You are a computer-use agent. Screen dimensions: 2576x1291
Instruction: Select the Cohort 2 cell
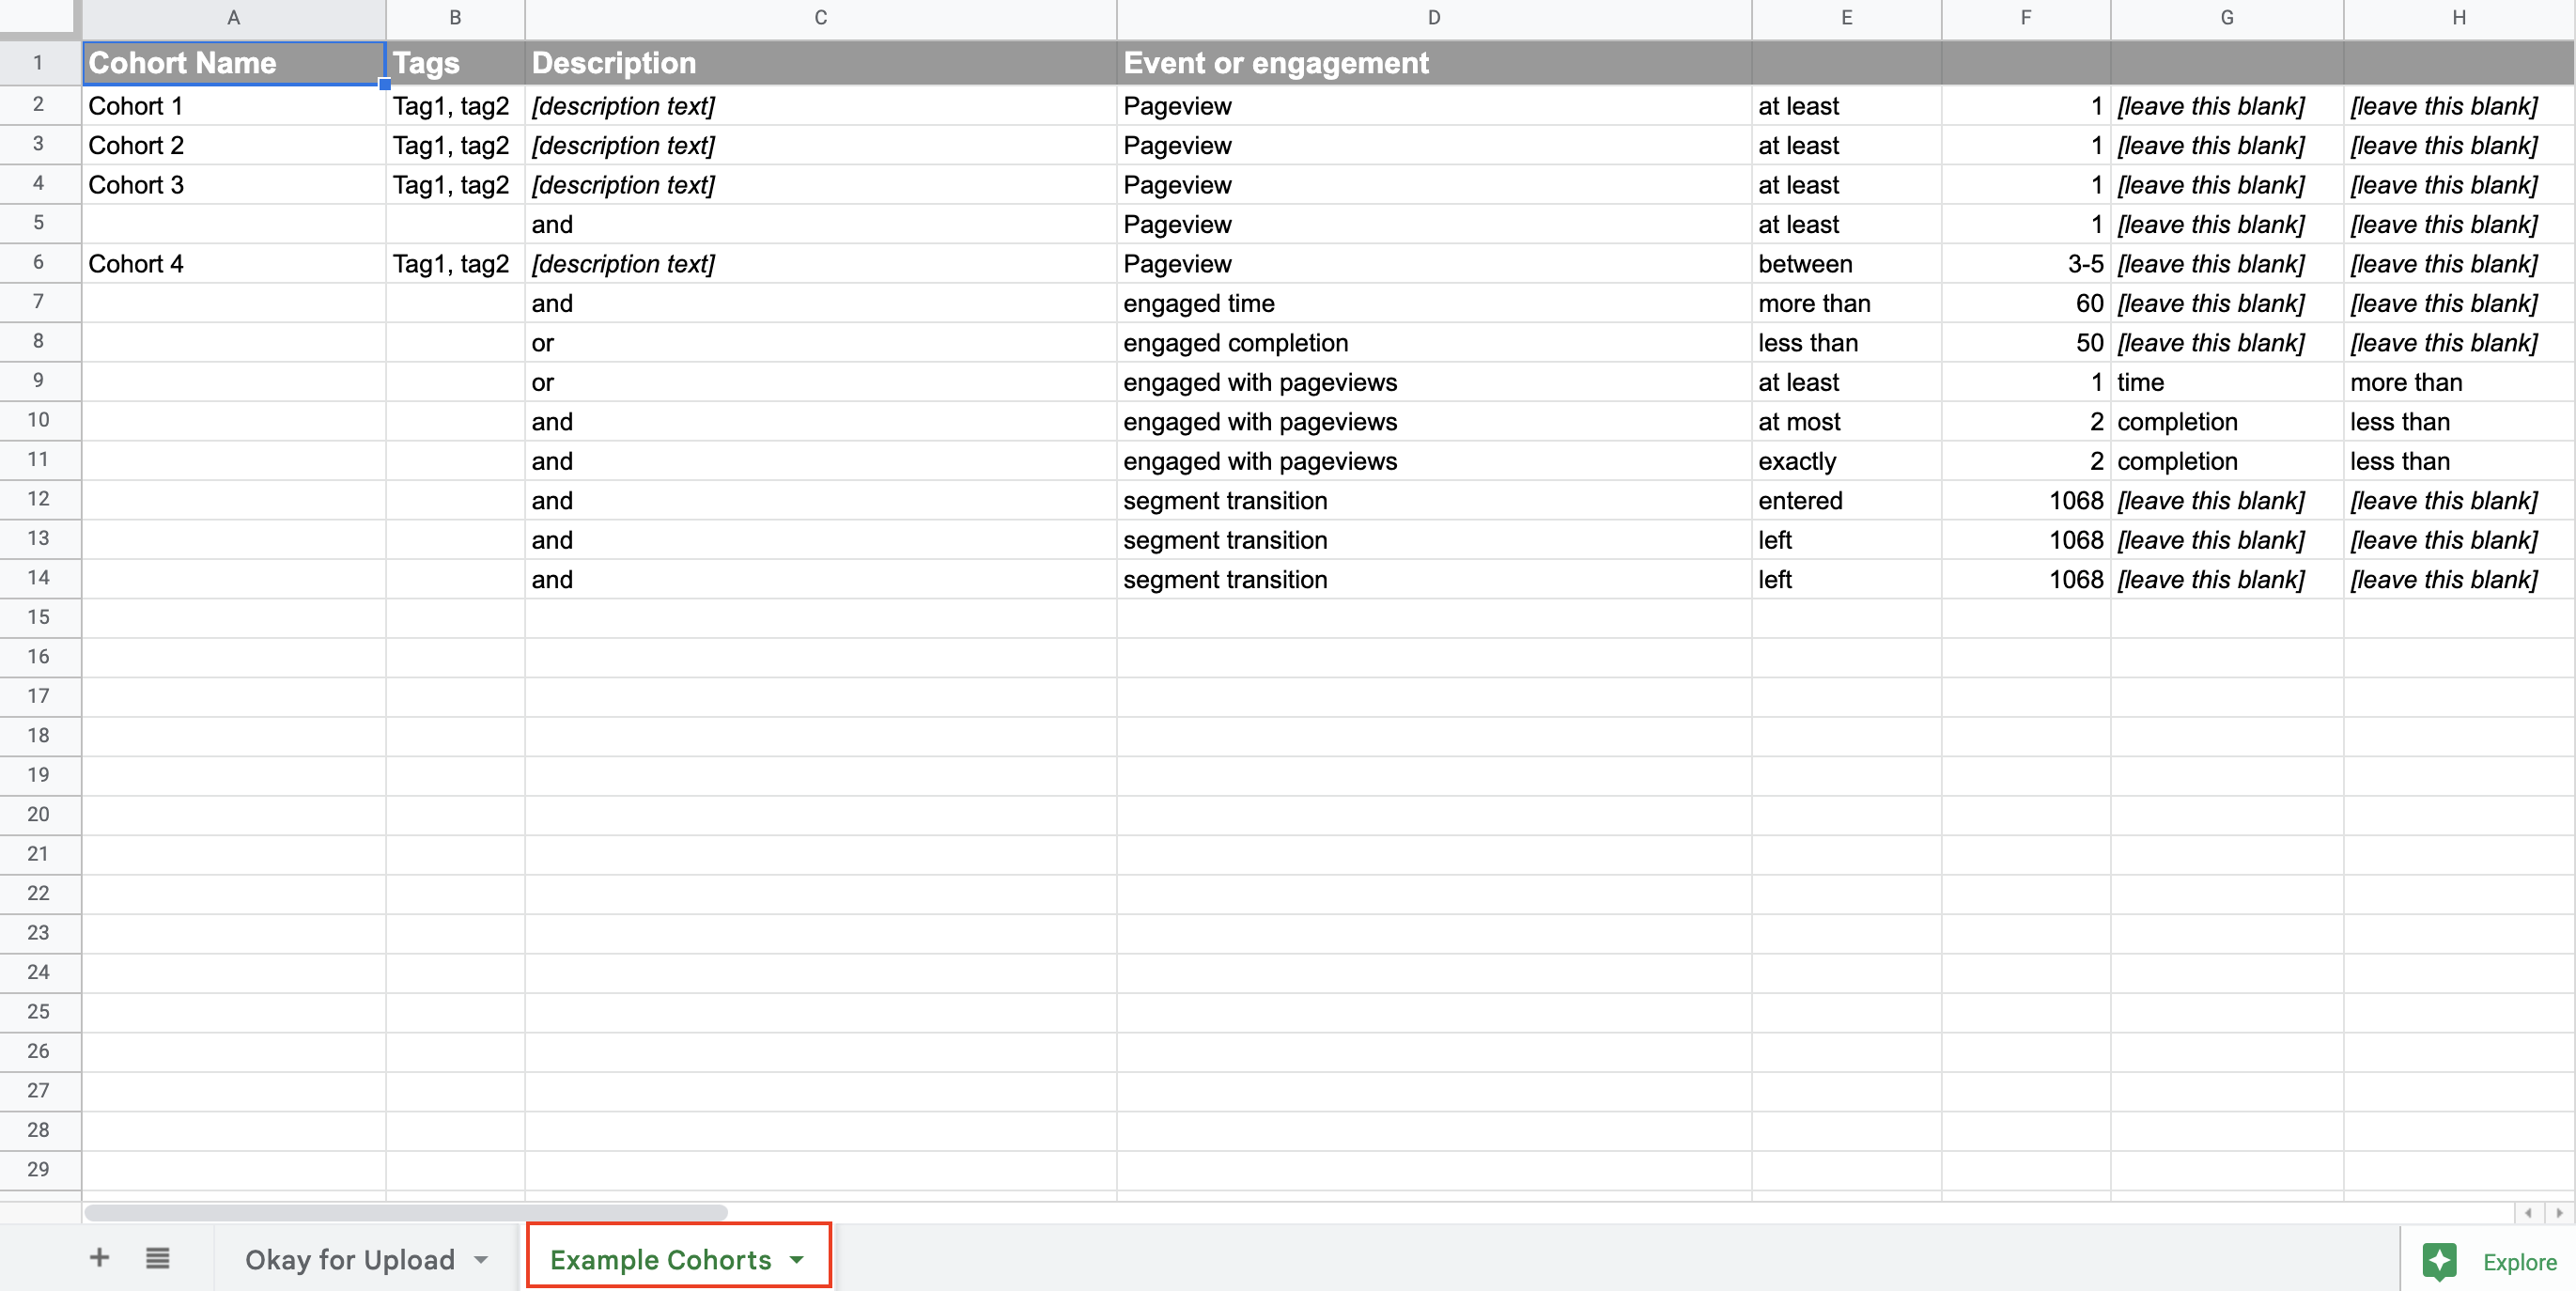pos(233,145)
